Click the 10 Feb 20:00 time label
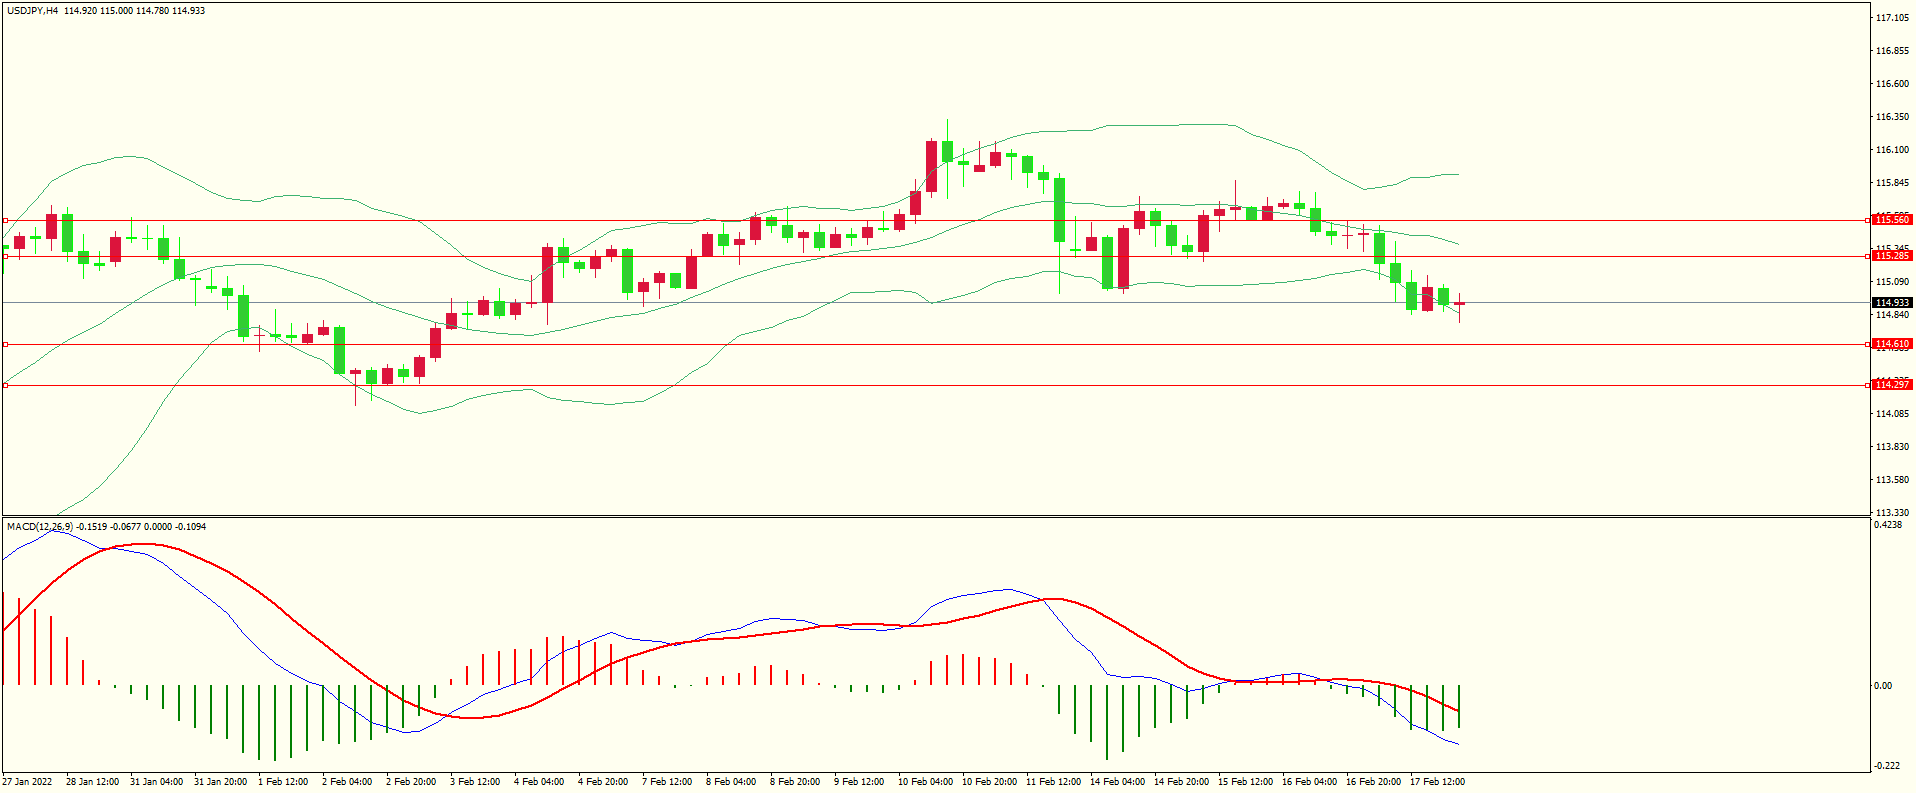Screen dimensions: 1916x793 pyautogui.click(x=989, y=782)
